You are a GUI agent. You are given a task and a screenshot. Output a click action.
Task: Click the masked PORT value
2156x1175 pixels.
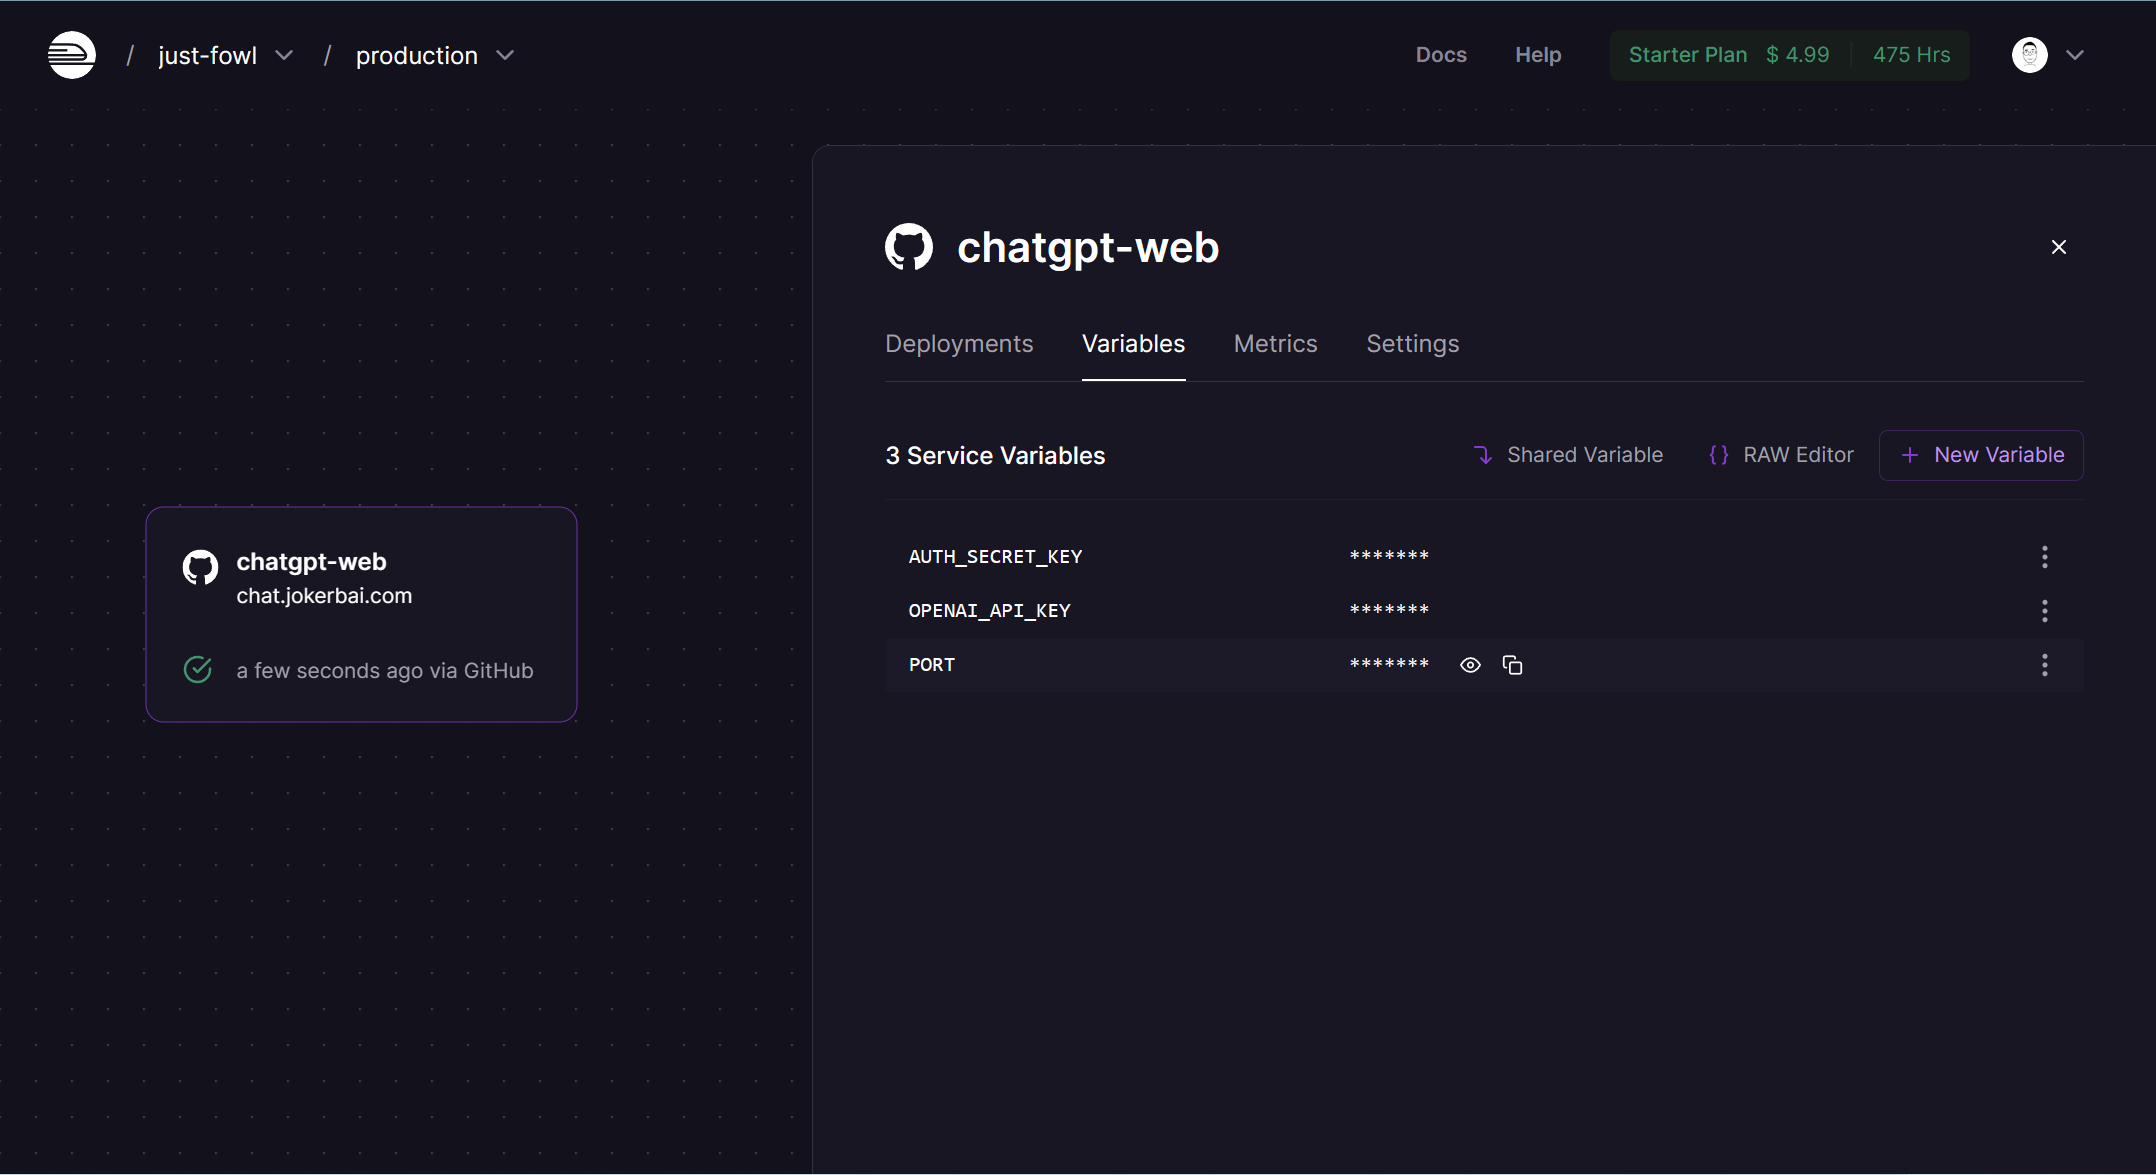1389,664
